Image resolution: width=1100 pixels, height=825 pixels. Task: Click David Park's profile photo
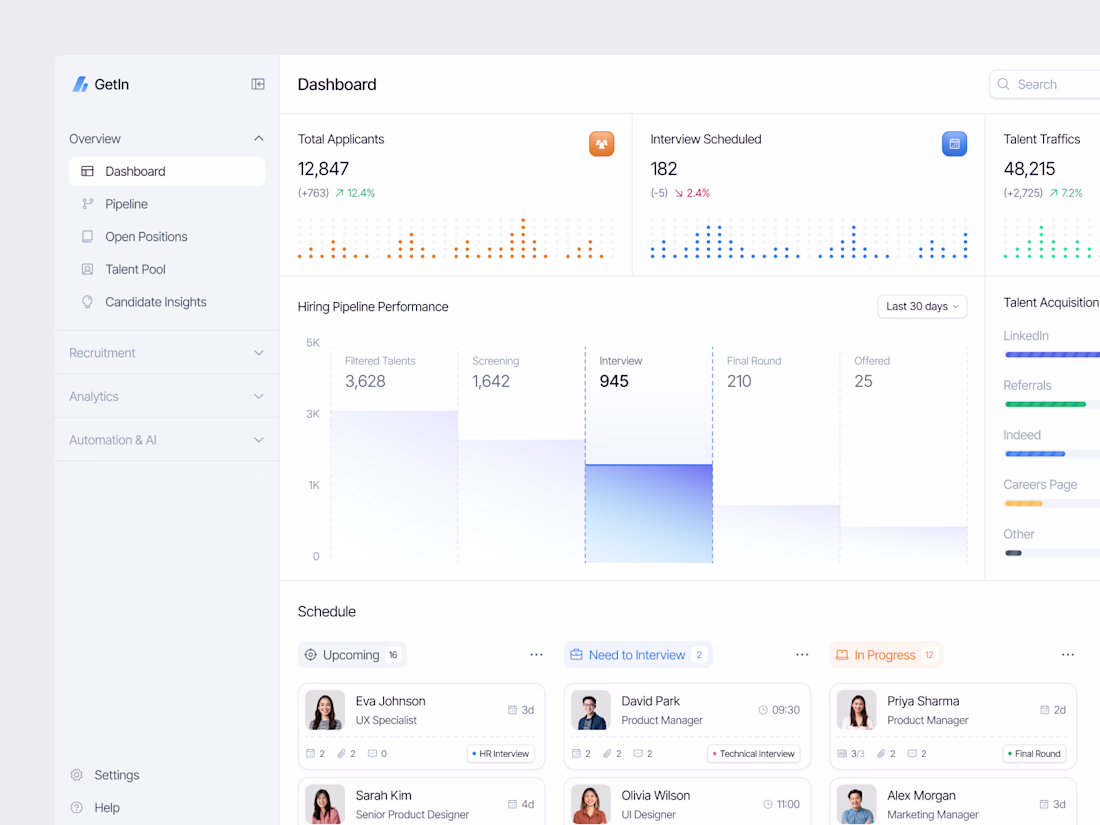point(591,710)
